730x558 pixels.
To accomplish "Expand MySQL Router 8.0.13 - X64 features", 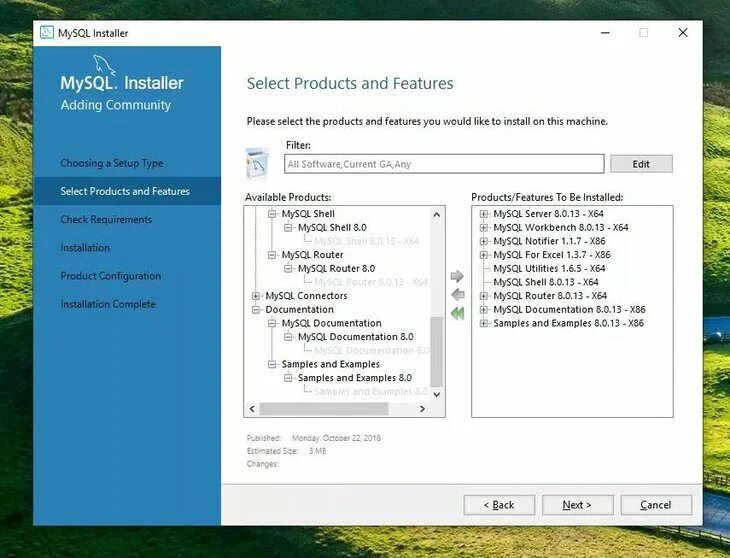I will (484, 296).
